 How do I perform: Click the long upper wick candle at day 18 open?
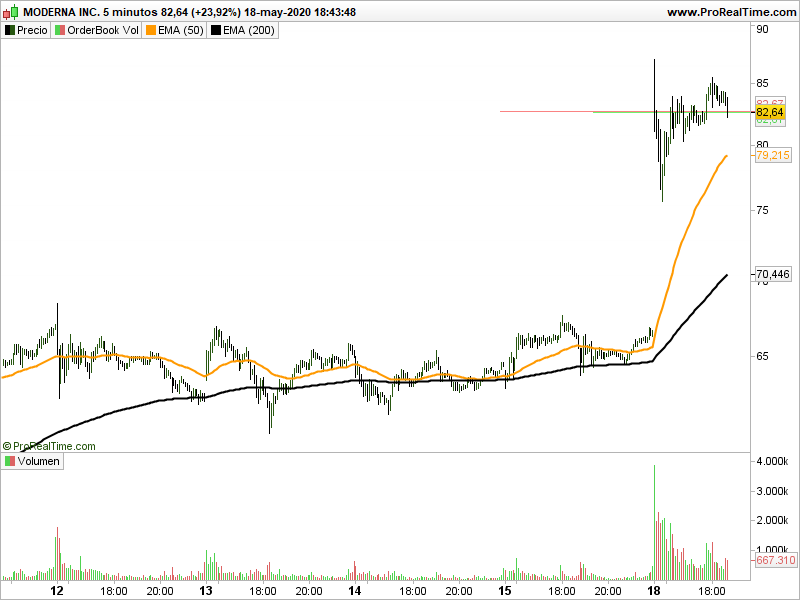(x=655, y=97)
